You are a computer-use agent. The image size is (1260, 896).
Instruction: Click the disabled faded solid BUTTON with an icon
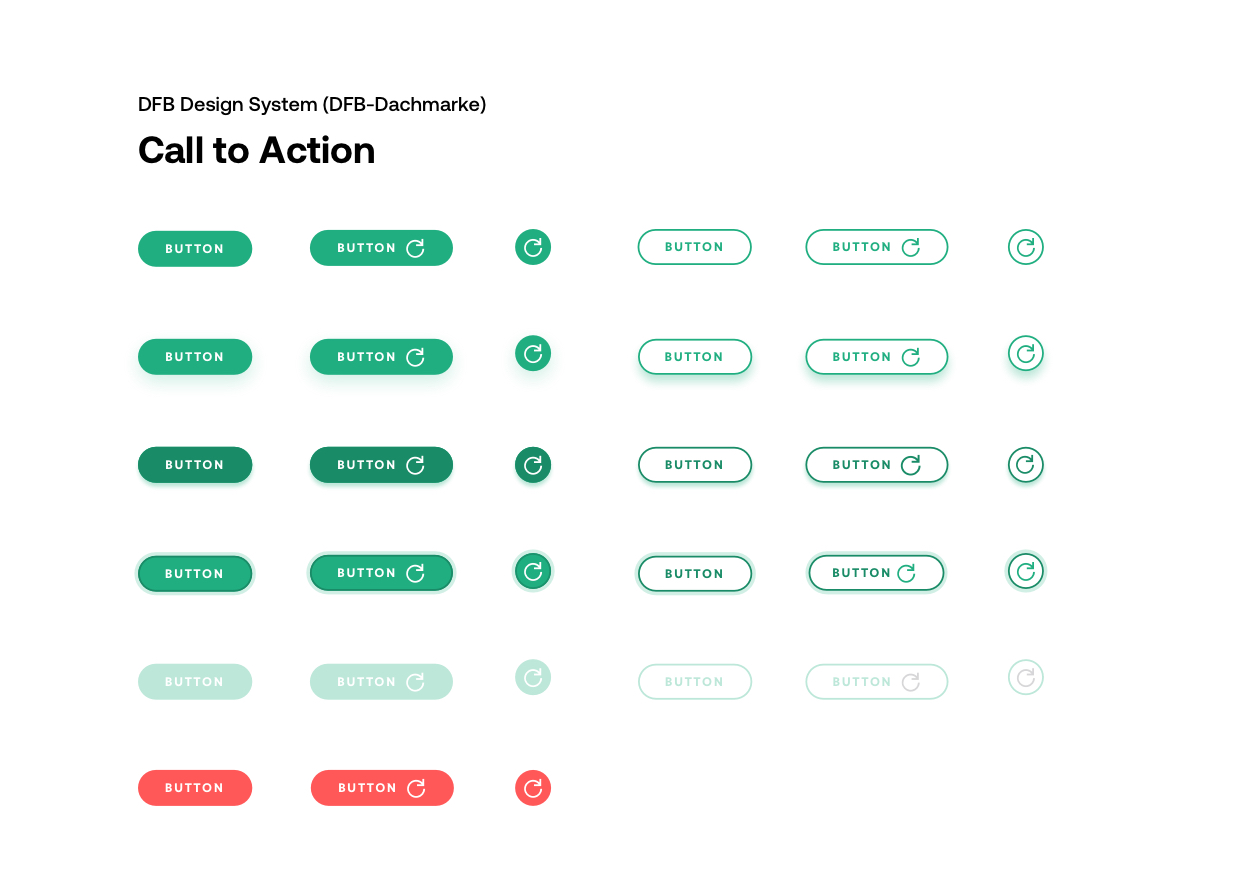click(x=381, y=682)
